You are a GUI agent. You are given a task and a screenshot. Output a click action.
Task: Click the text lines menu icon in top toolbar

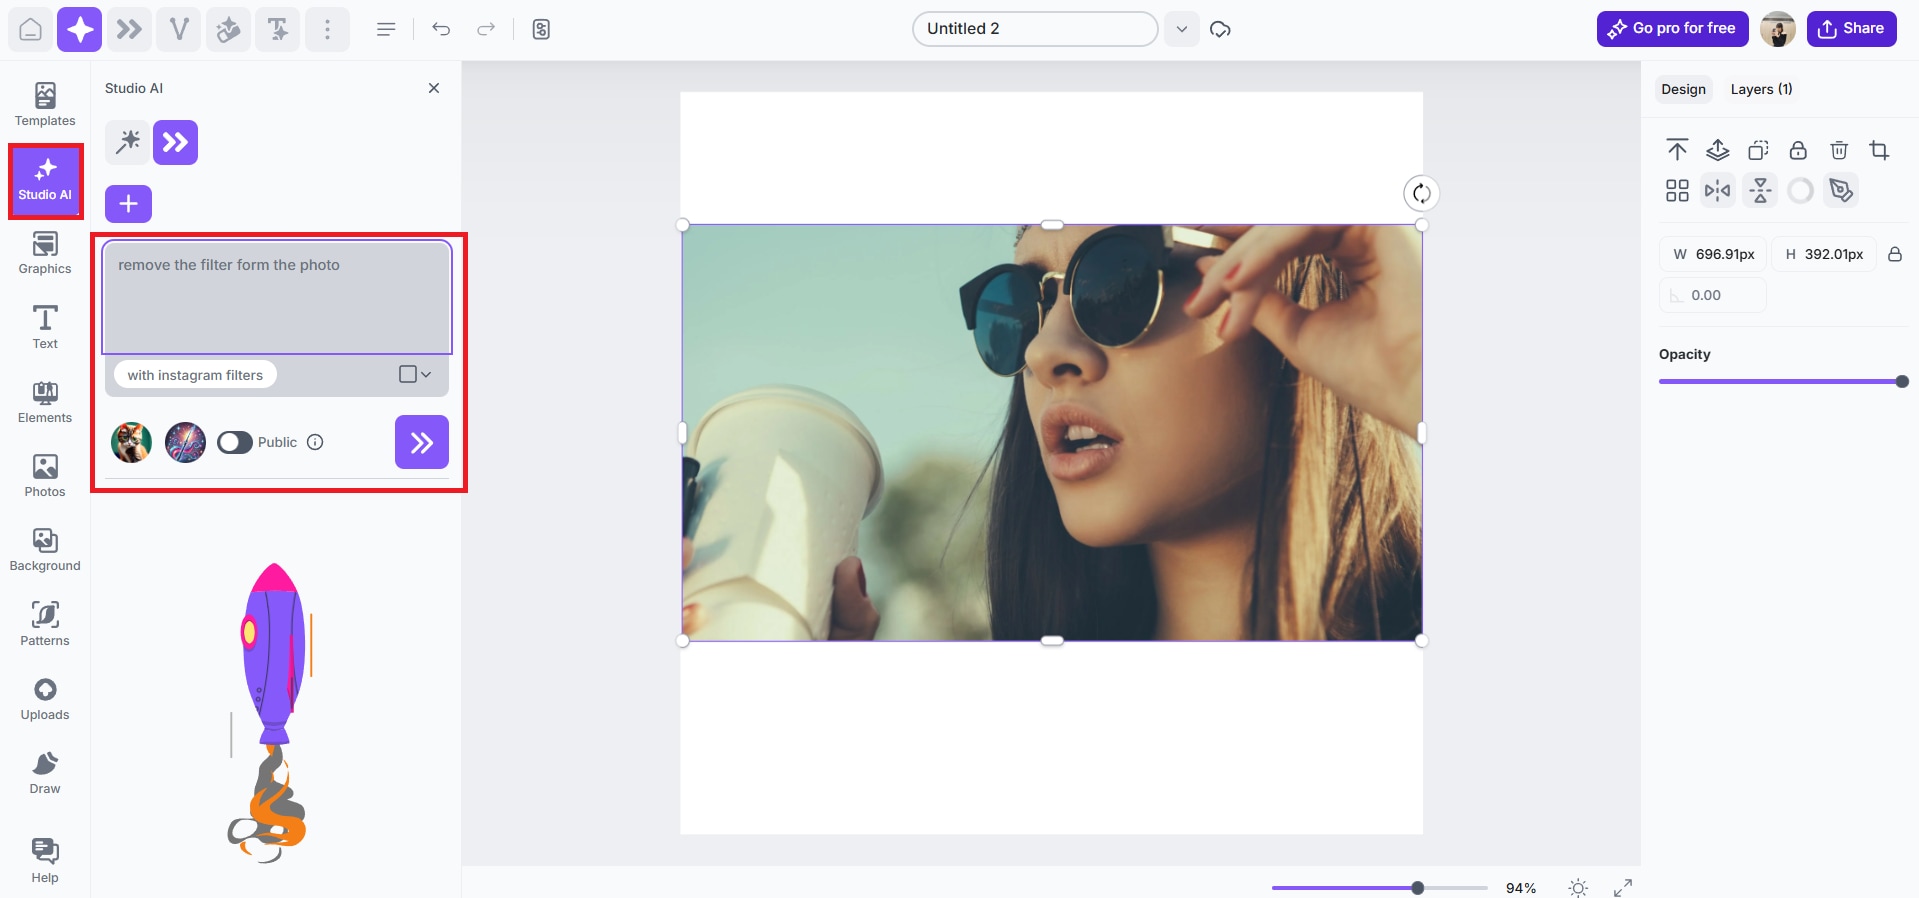[386, 29]
